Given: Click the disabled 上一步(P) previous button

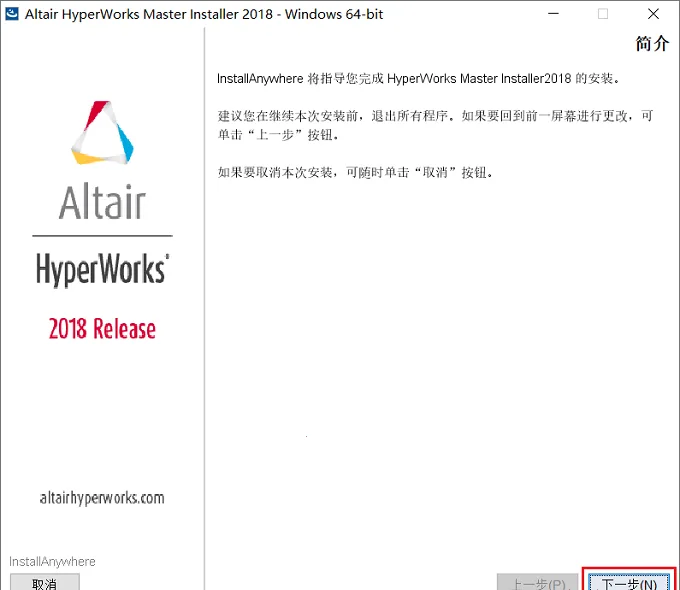Looking at the screenshot, I should (538, 582).
